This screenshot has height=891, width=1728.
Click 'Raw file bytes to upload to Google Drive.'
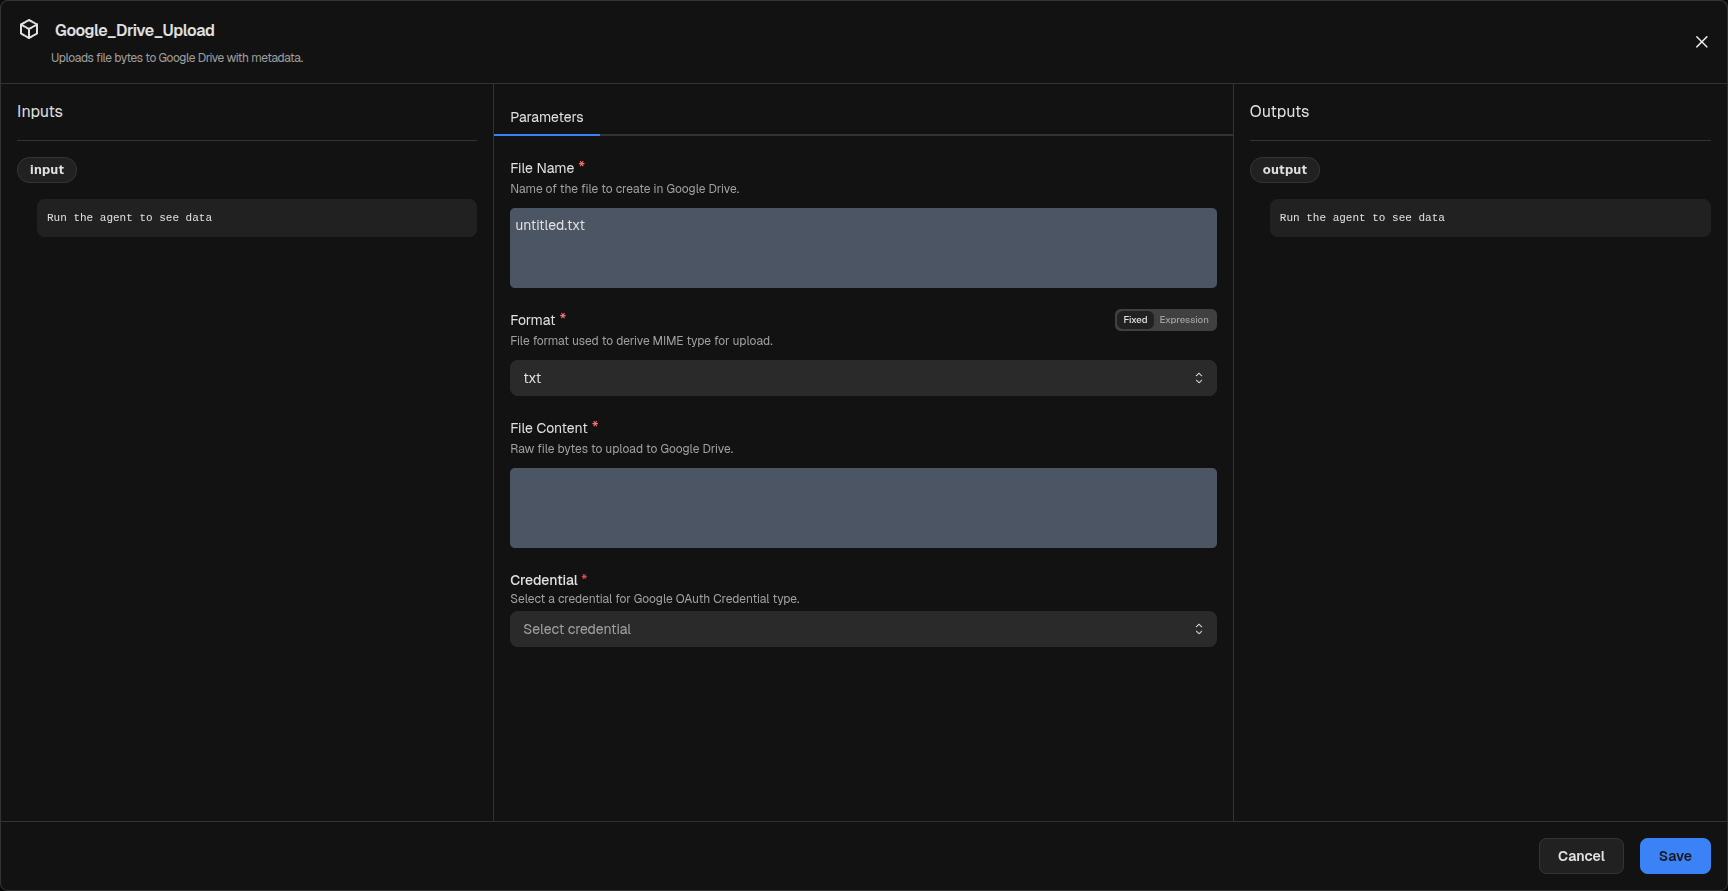622,449
